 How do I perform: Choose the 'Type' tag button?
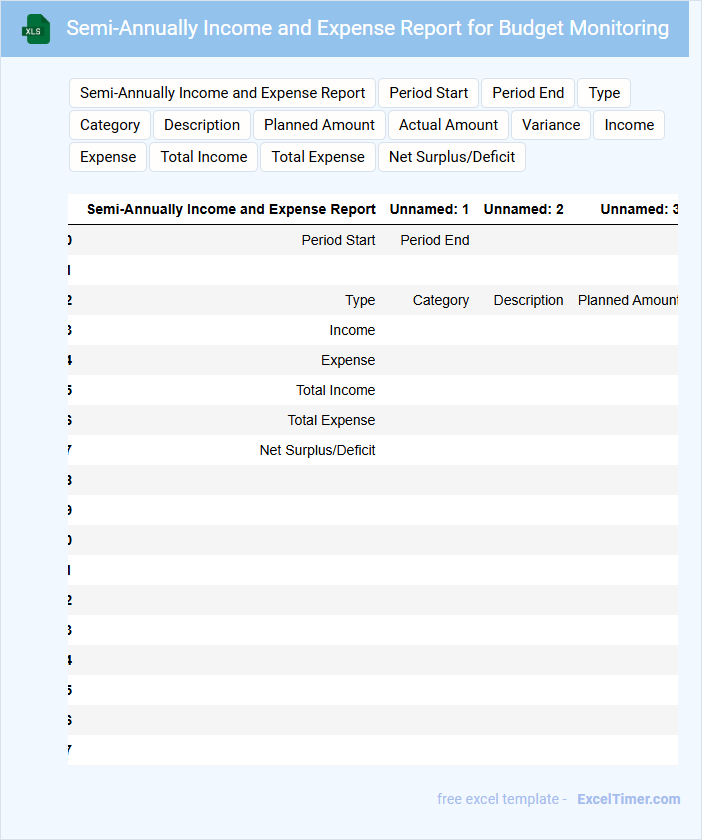(604, 93)
